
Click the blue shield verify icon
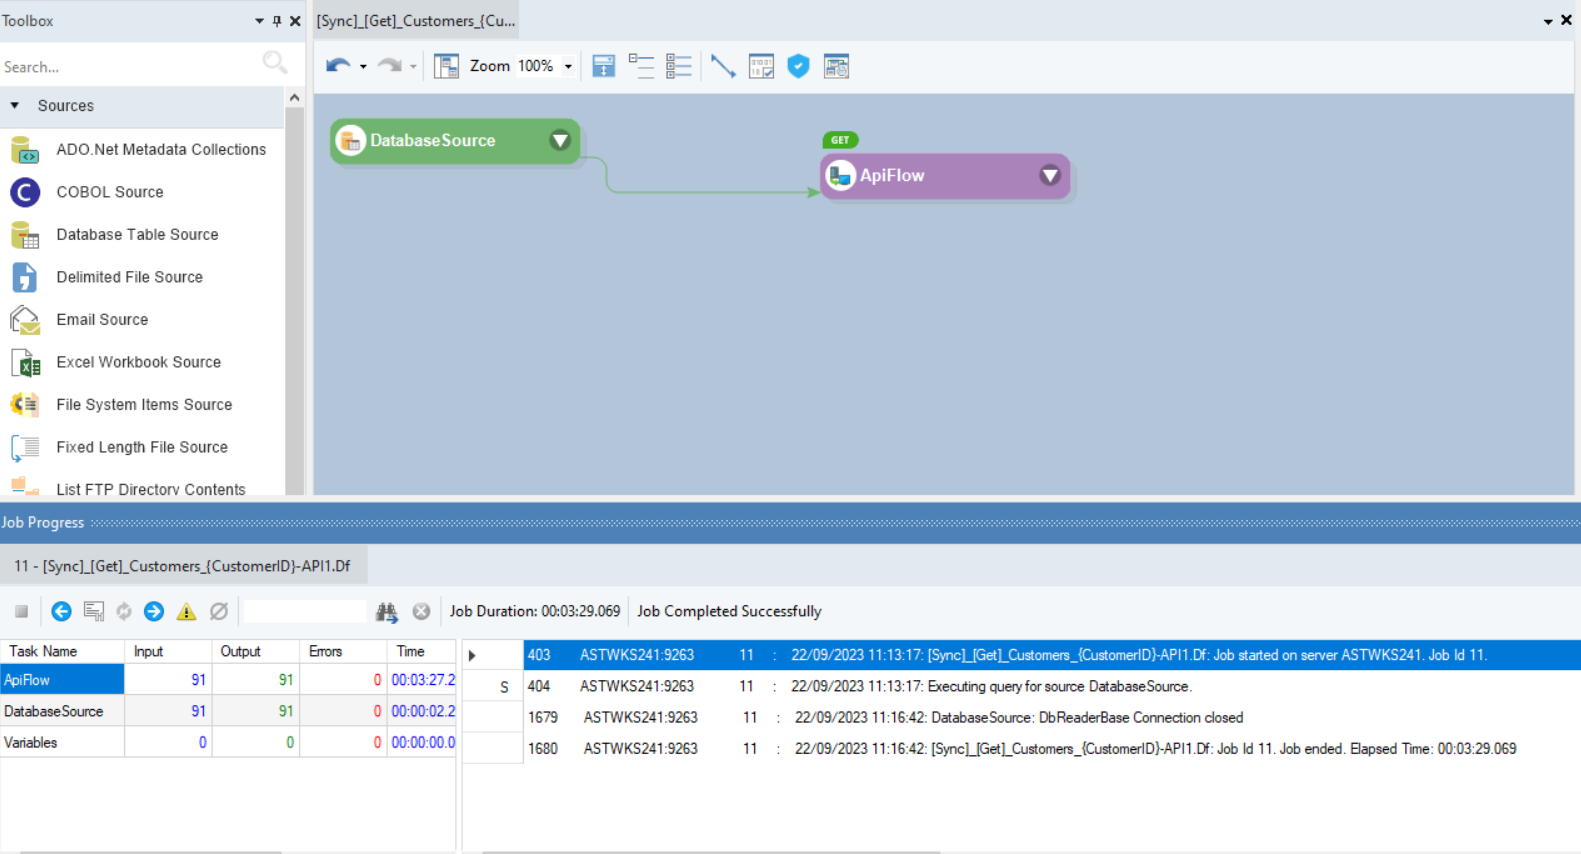pyautogui.click(x=798, y=66)
